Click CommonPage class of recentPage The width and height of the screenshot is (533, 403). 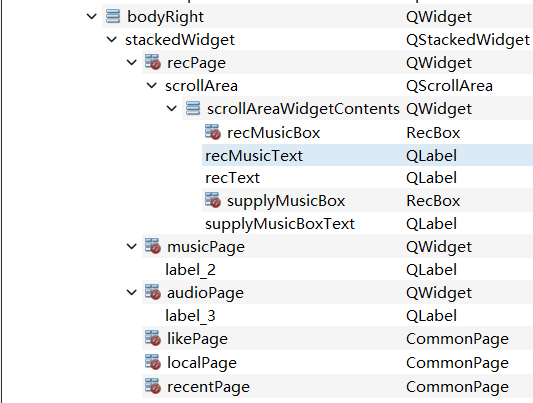457,387
